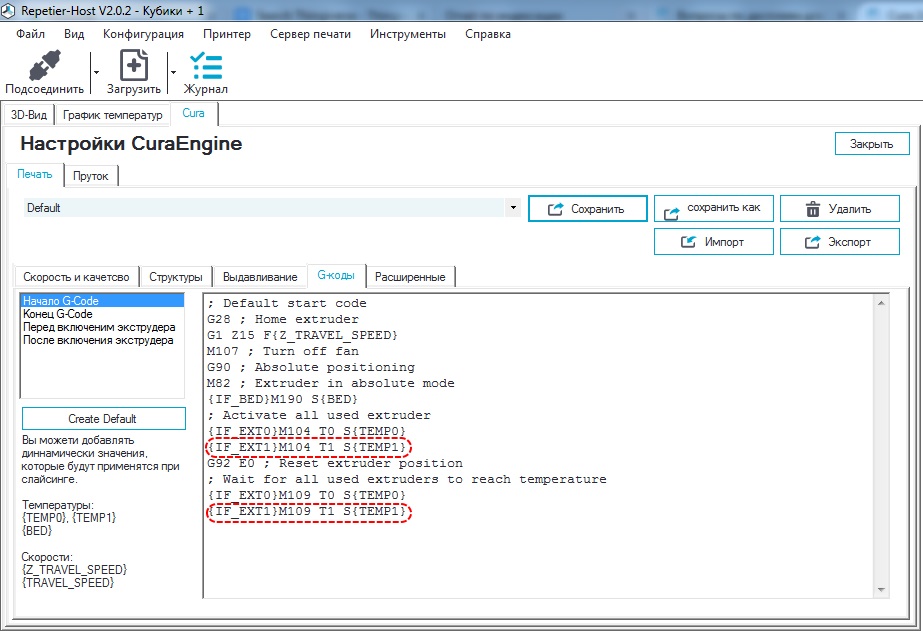Switch to the Пруток tab
The width and height of the screenshot is (923, 631).
tap(91, 176)
